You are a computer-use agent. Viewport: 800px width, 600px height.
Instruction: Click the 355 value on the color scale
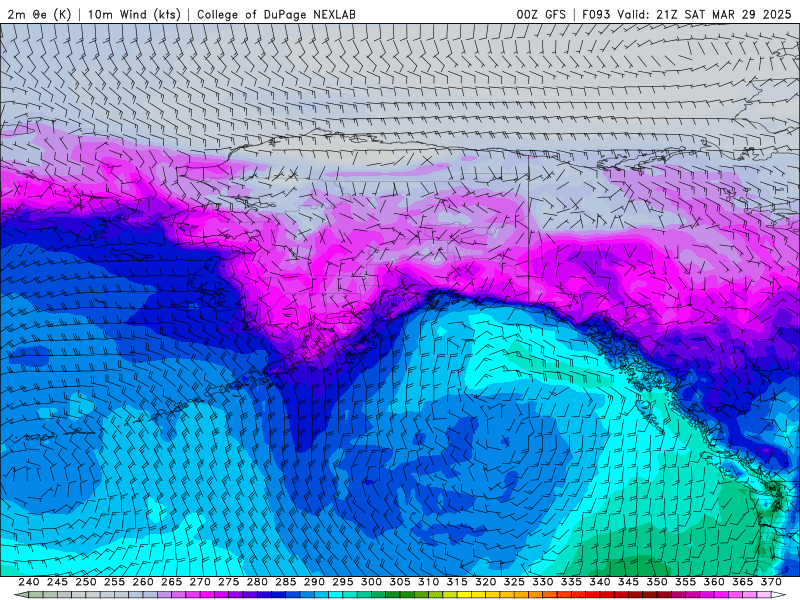click(686, 582)
